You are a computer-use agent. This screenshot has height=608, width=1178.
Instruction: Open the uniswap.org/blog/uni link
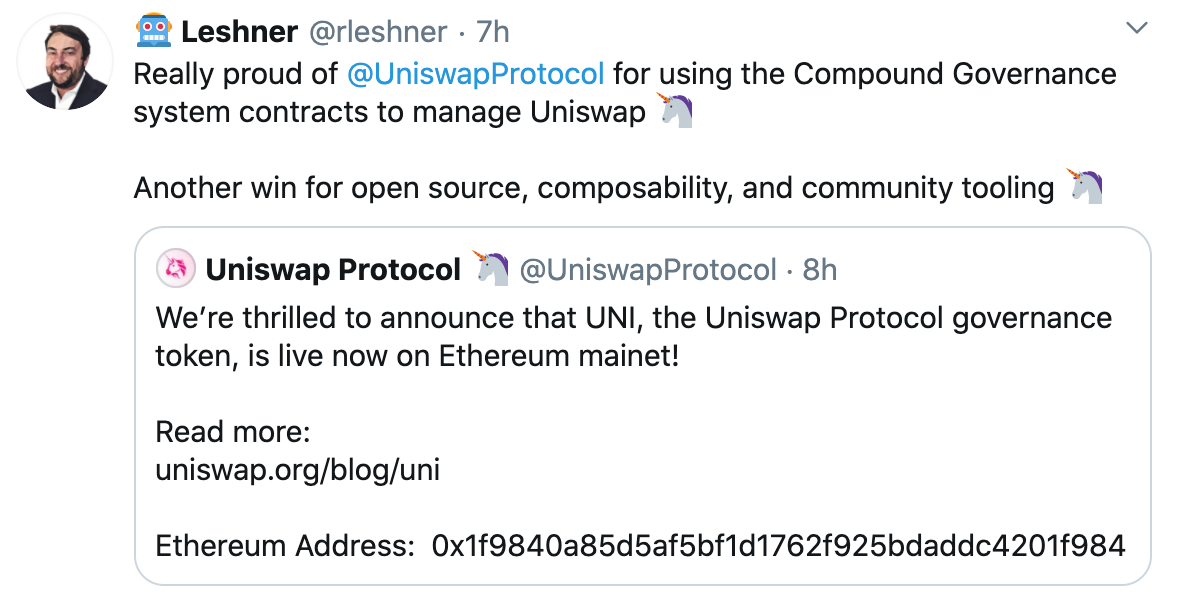(x=297, y=469)
